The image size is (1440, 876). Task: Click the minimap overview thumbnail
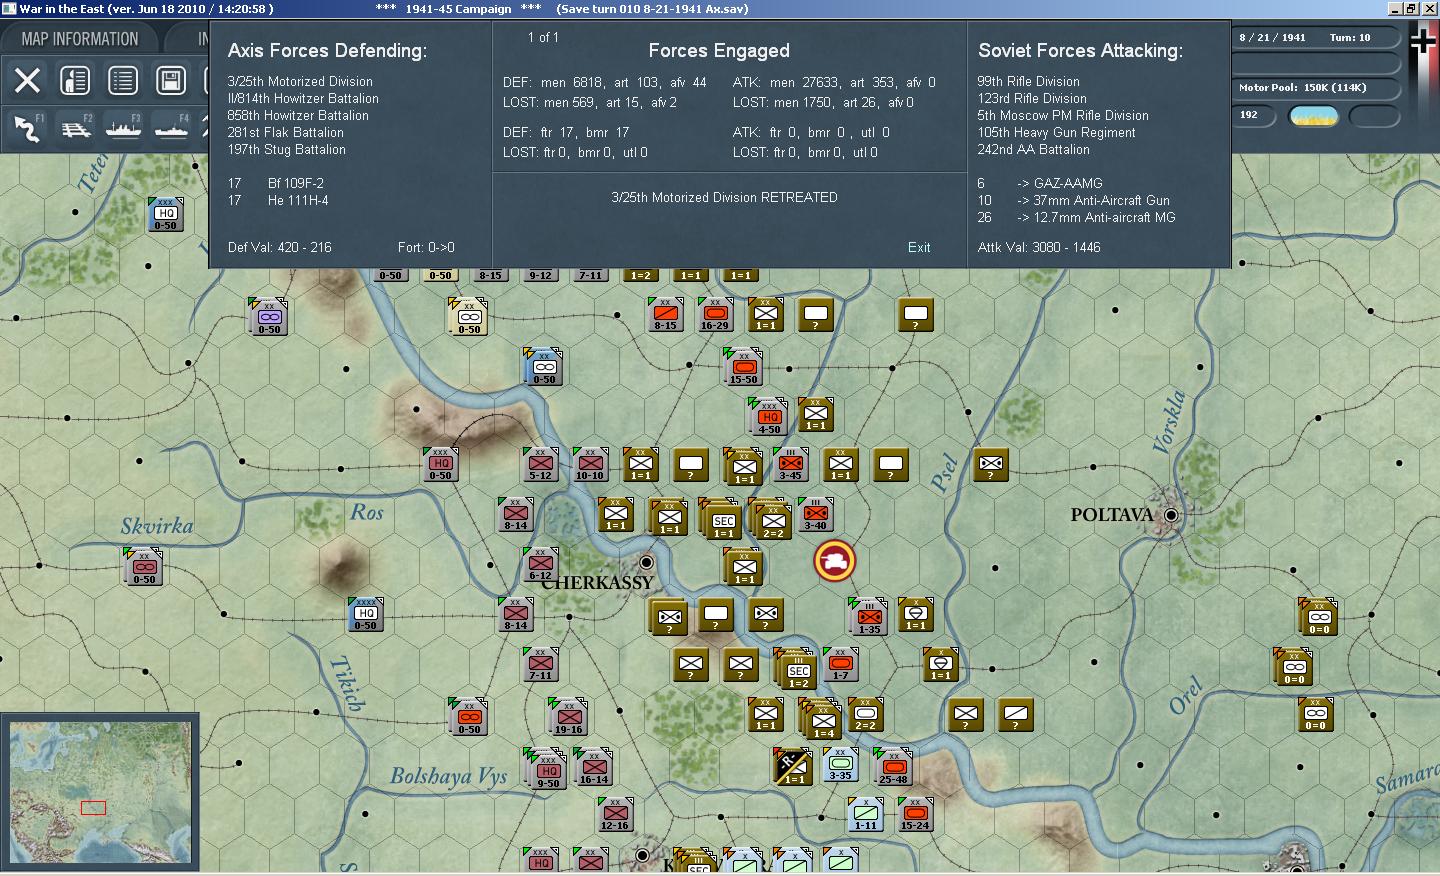pyautogui.click(x=100, y=792)
